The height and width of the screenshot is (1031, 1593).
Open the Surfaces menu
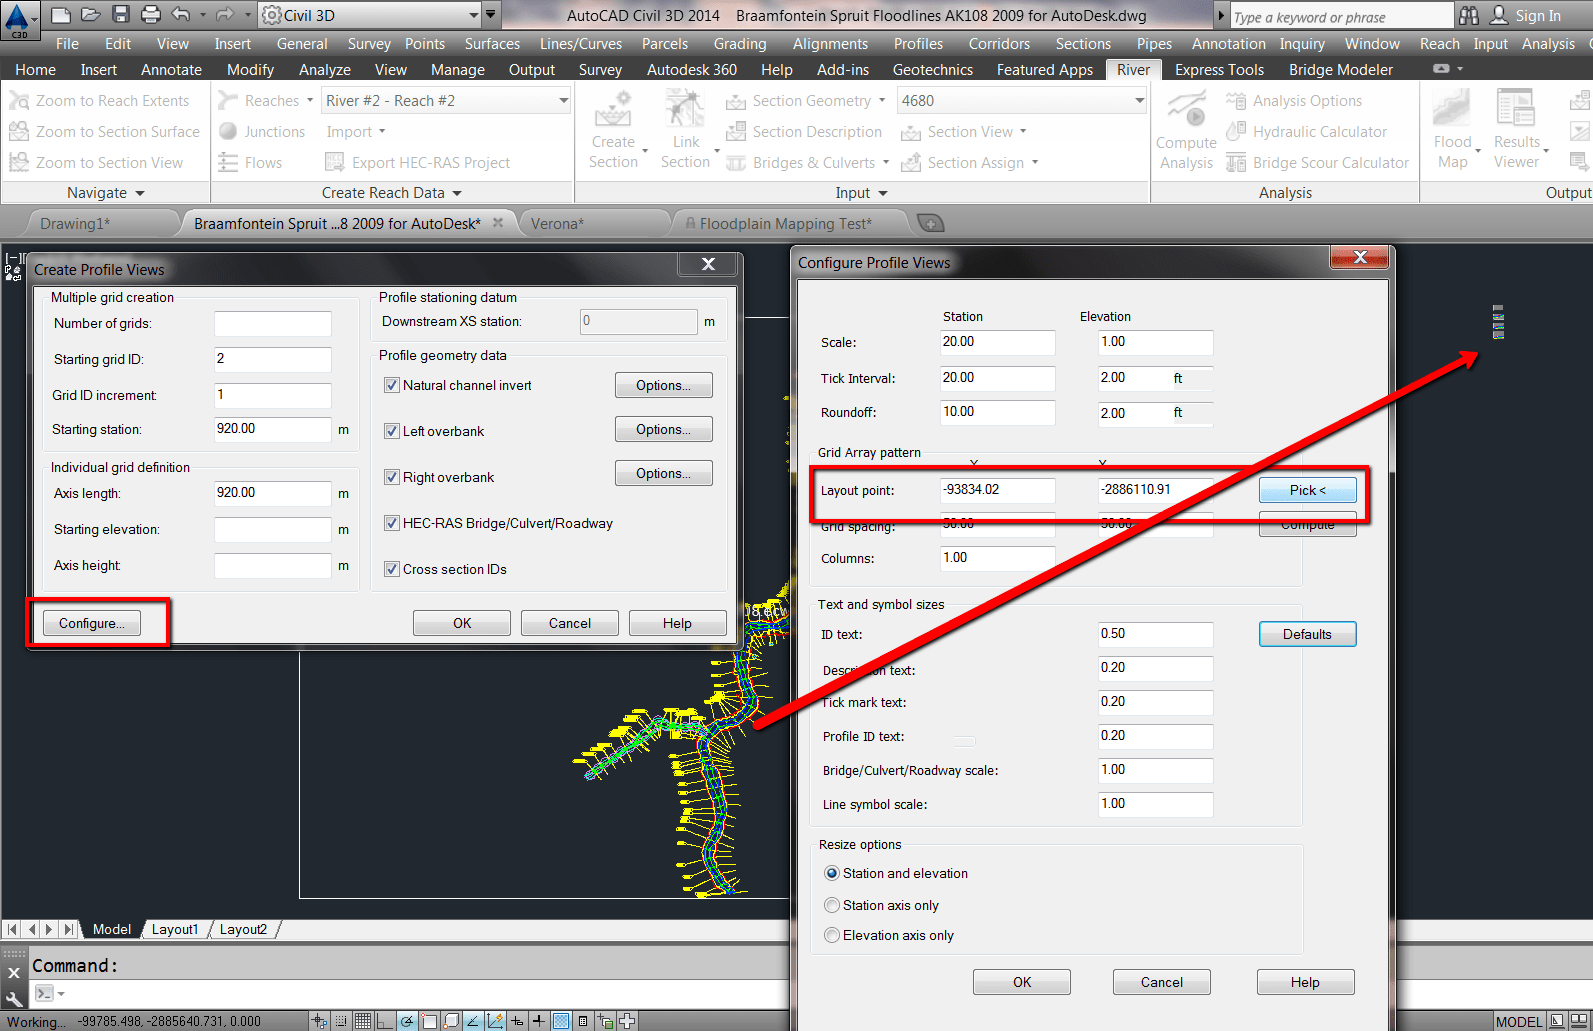[492, 44]
